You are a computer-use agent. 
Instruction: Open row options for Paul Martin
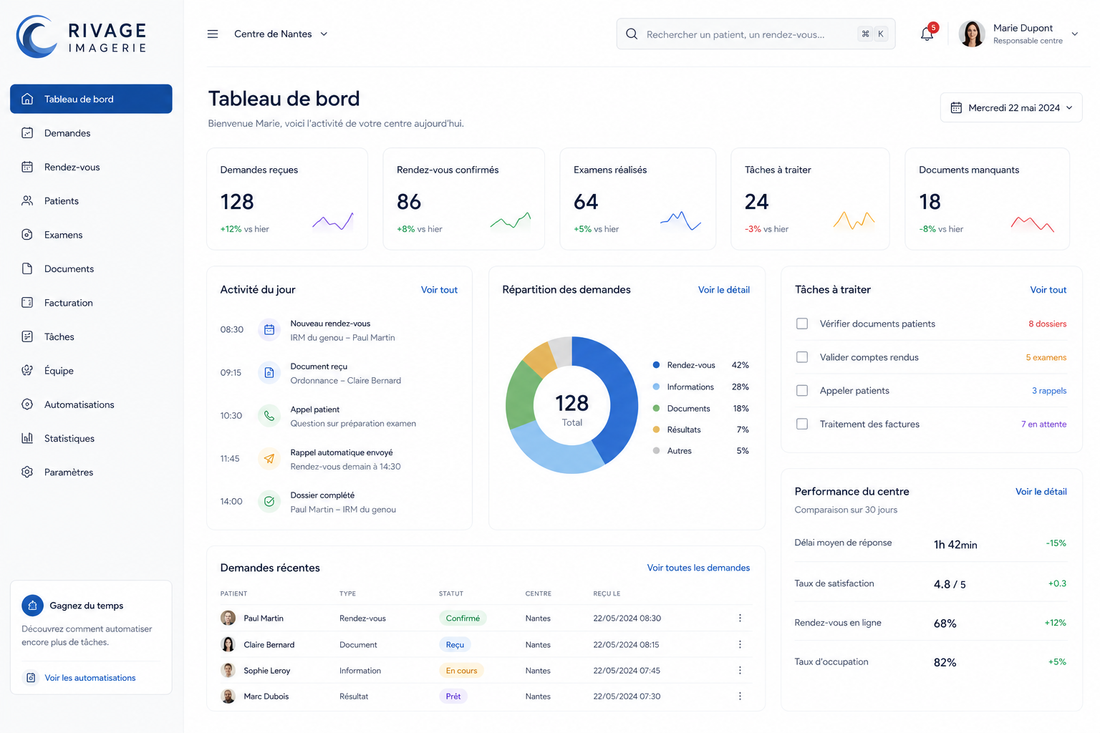click(739, 618)
